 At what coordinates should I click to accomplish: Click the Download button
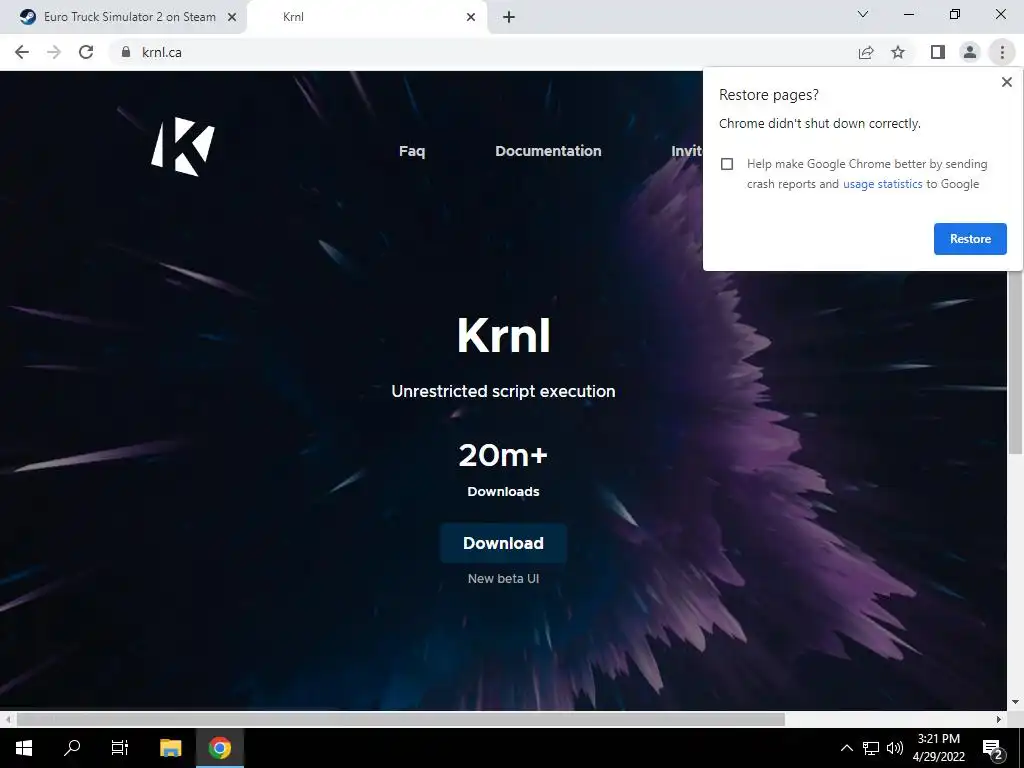[504, 543]
